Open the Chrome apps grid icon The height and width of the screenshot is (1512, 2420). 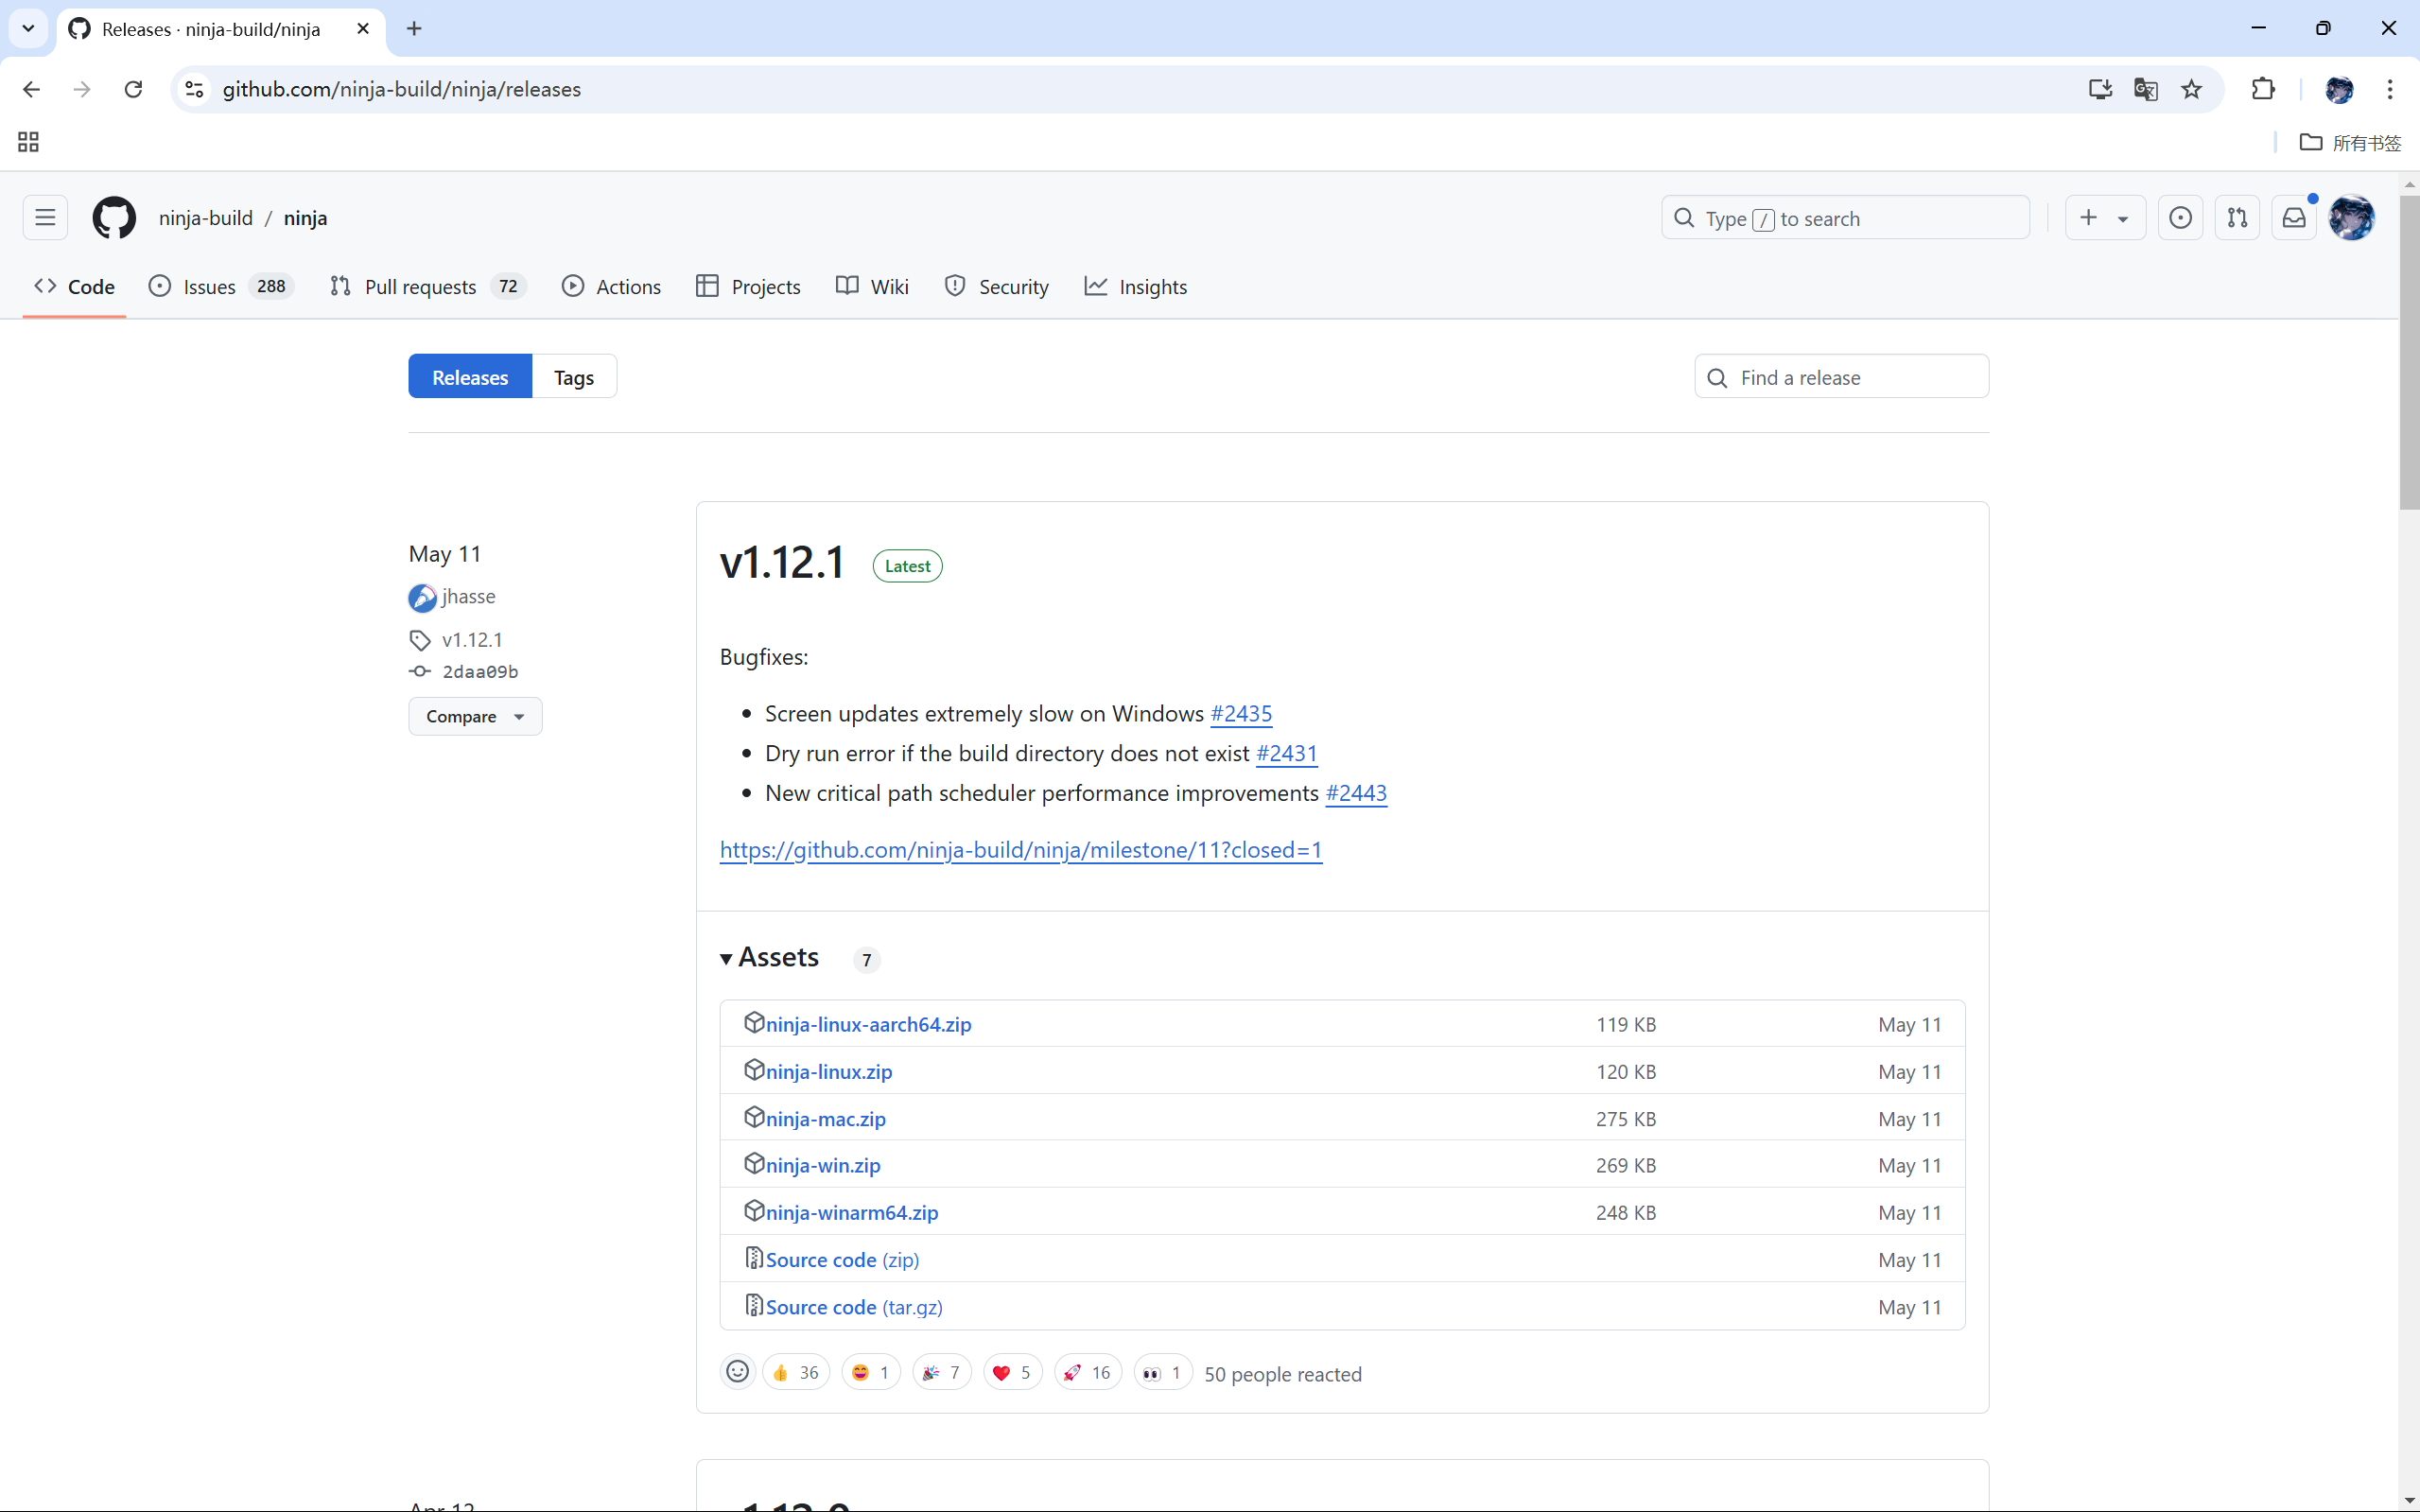coord(28,142)
